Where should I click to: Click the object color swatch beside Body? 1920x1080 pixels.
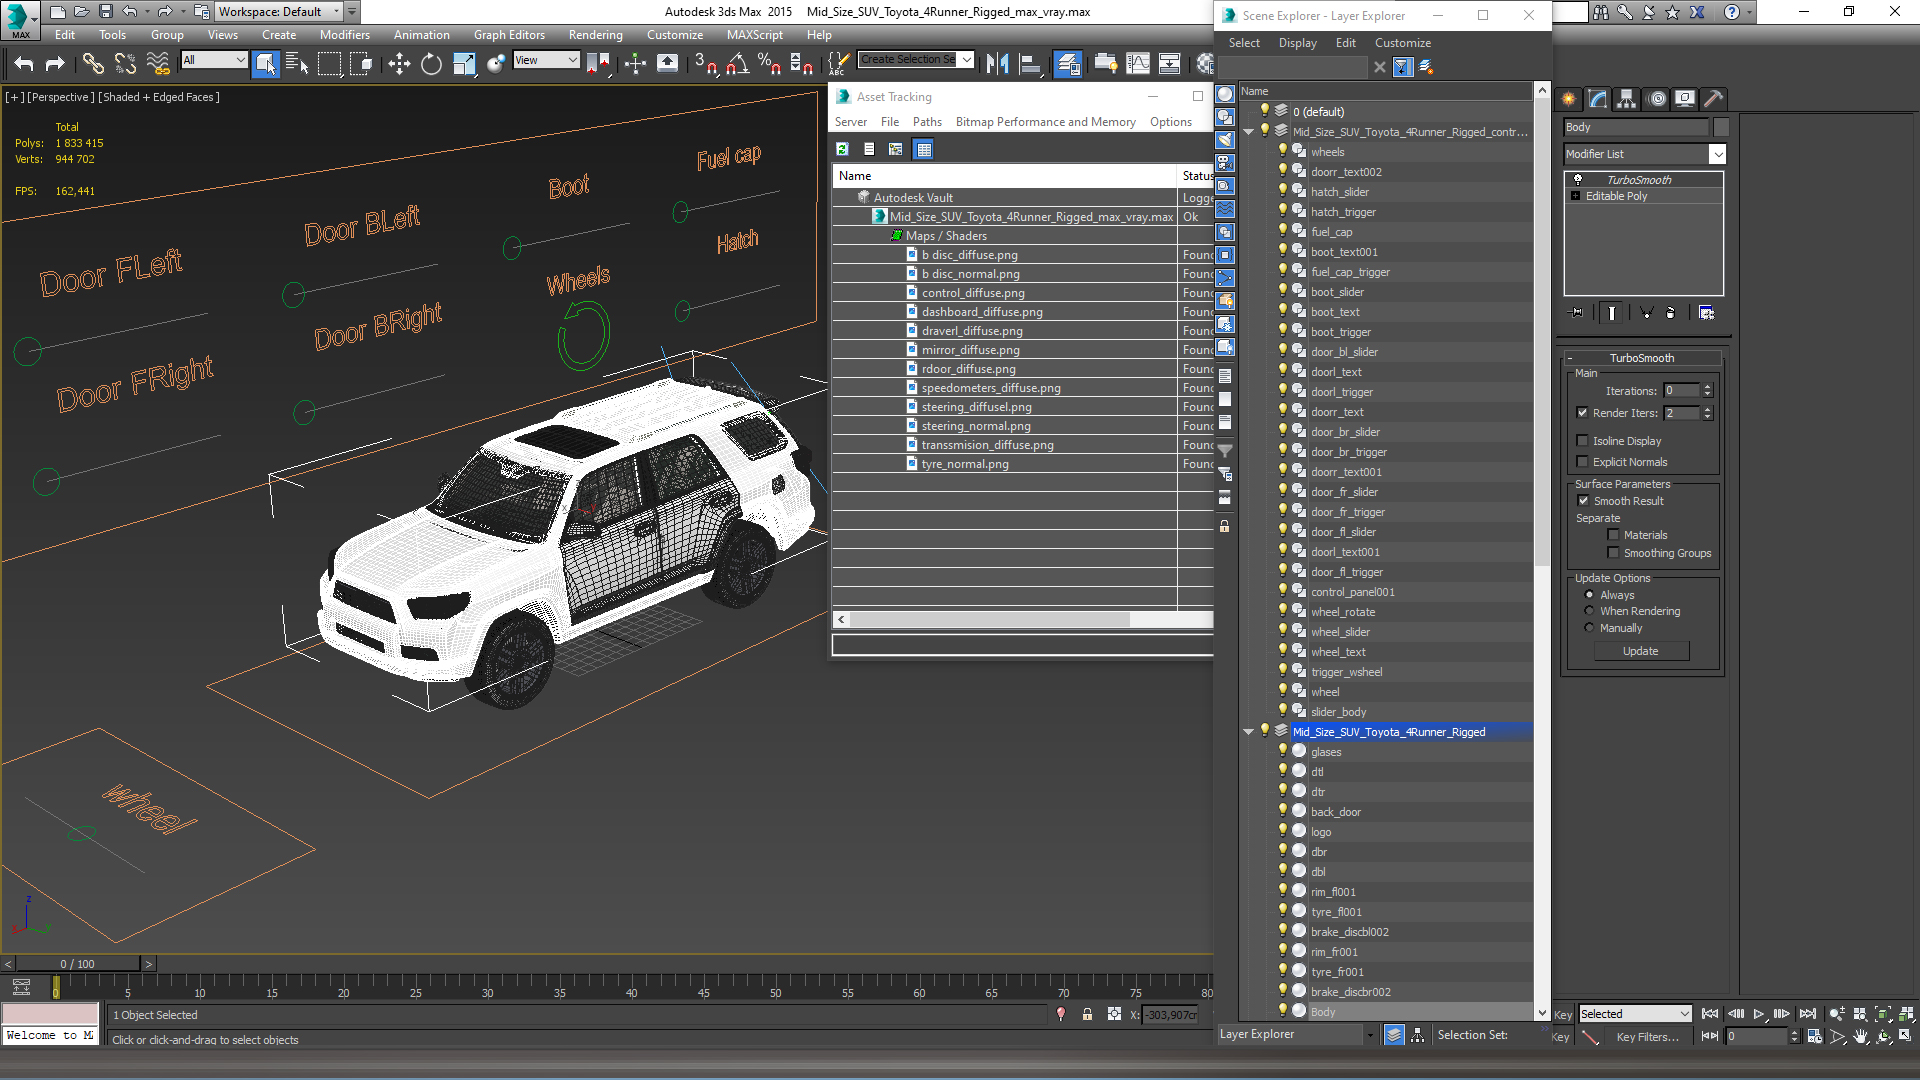pyautogui.click(x=1721, y=127)
